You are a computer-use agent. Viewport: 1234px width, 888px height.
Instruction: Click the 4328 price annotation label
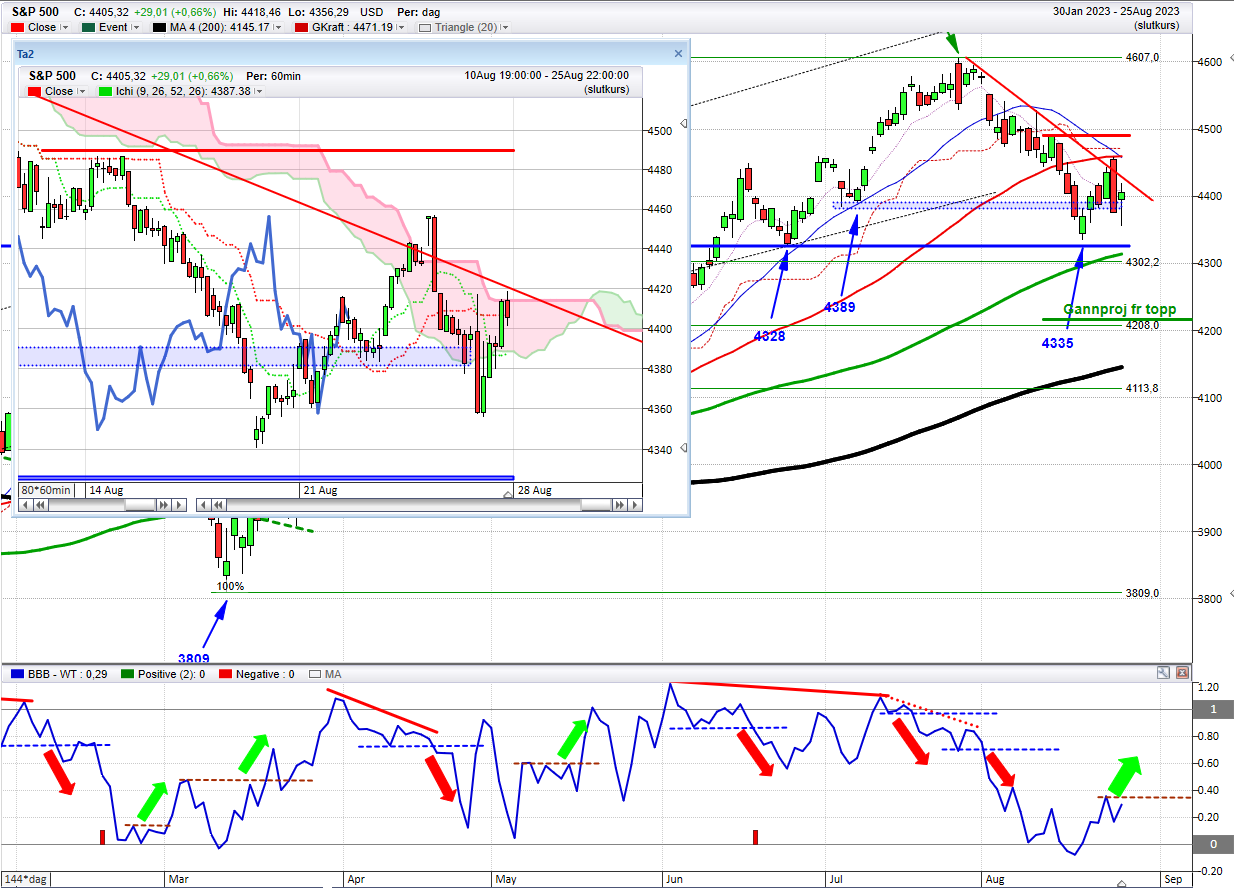769,337
